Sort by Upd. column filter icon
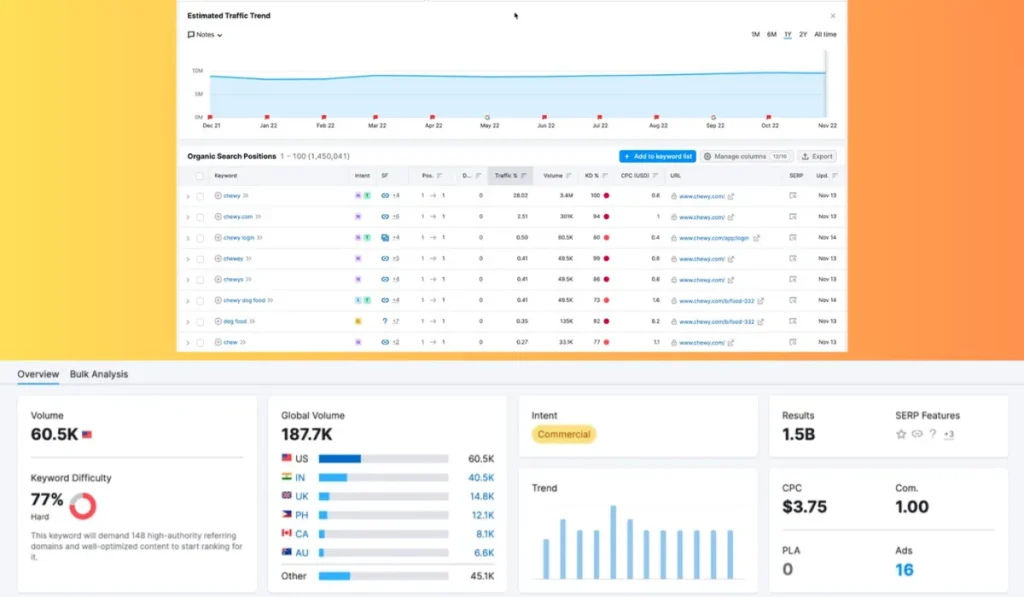This screenshot has height=597, width=1024. pyautogui.click(x=835, y=176)
